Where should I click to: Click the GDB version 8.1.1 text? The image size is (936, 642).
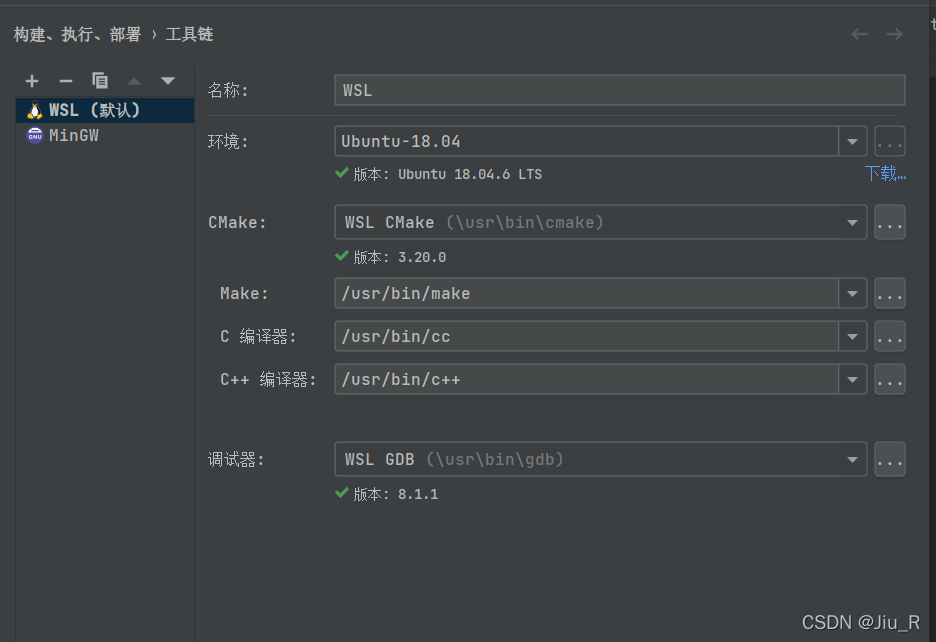[418, 494]
